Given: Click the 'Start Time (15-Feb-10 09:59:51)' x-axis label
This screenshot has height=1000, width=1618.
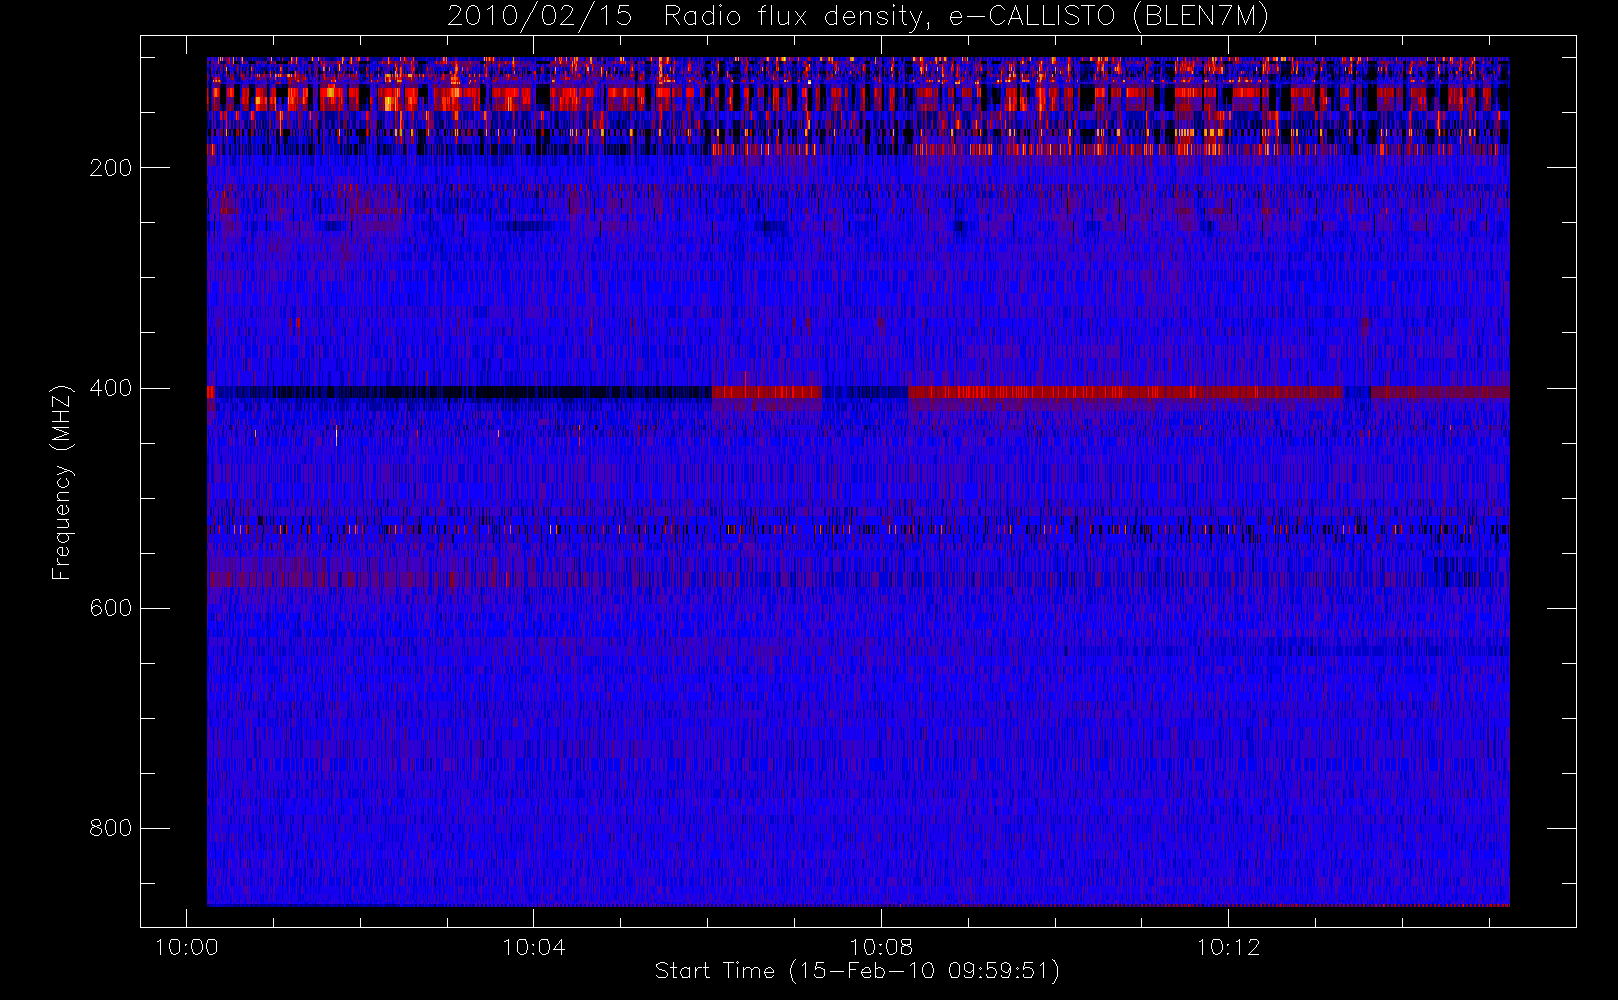Looking at the screenshot, I should [x=857, y=971].
